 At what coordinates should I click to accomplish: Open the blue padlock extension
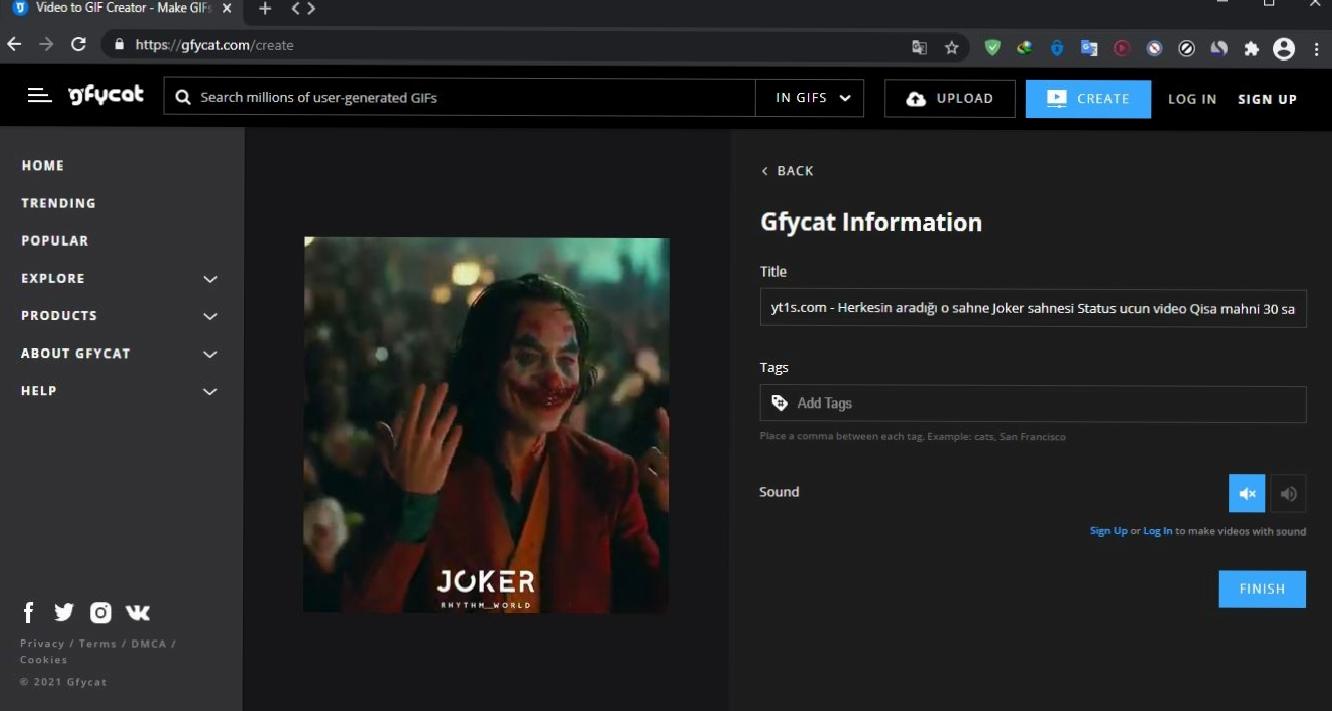pos(1057,47)
